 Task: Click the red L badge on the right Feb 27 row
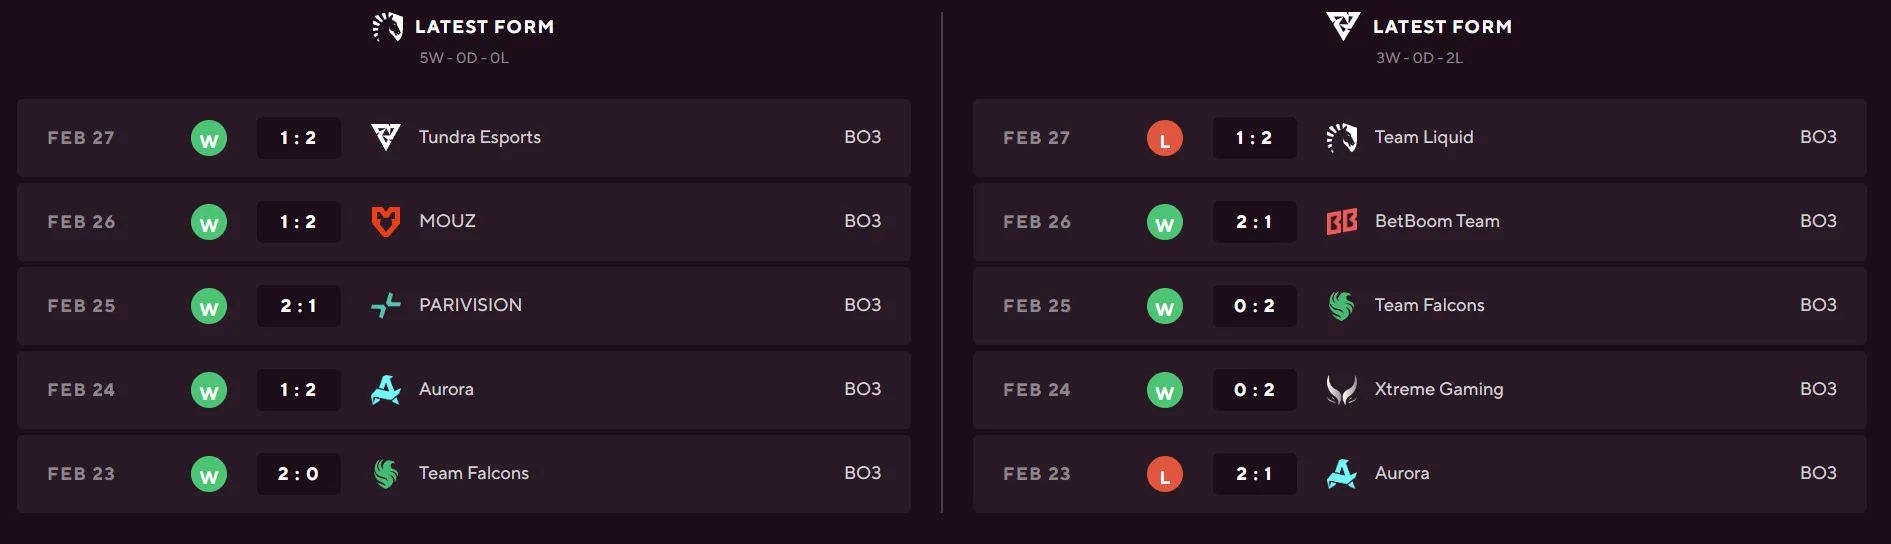click(x=1164, y=139)
